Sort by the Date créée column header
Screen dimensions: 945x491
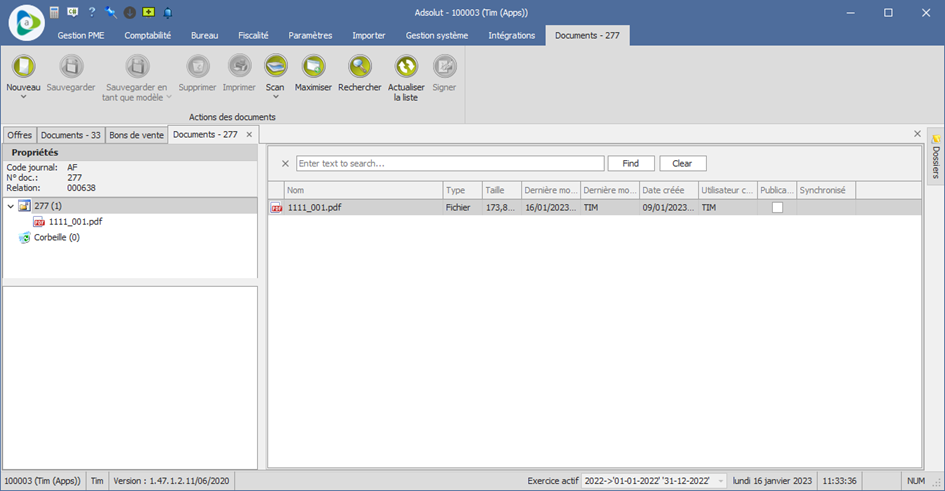point(669,190)
